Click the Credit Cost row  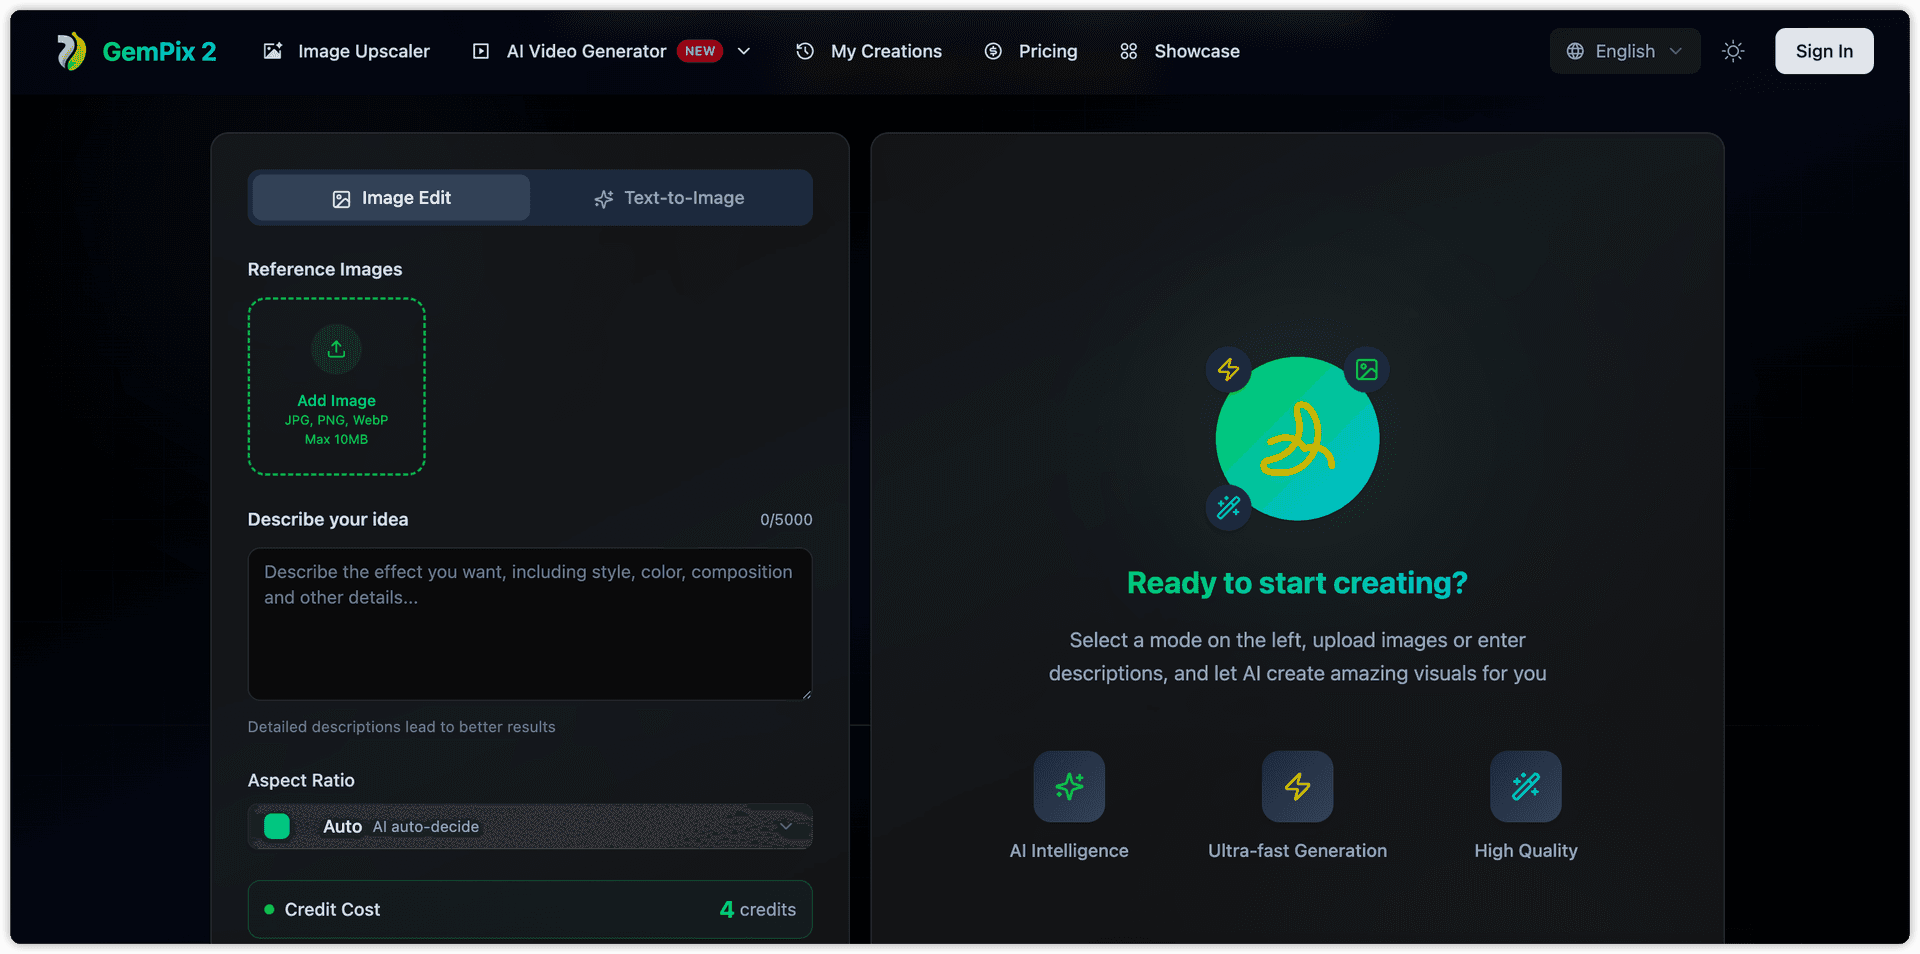click(x=530, y=909)
